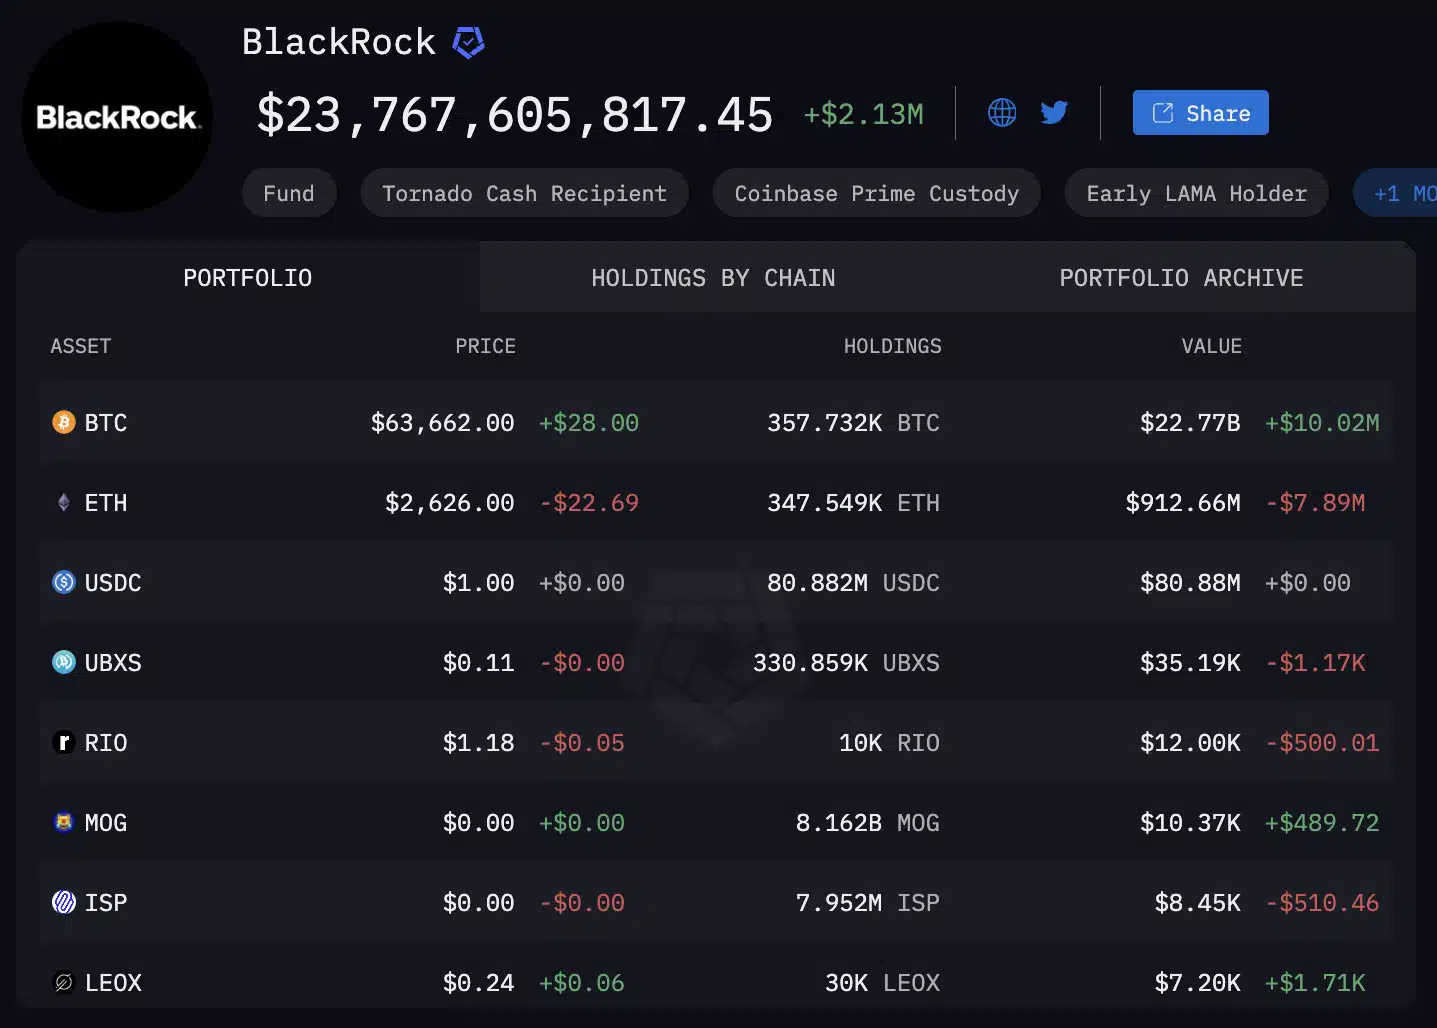Viewport: 1437px width, 1028px height.
Task: Select the Fund tag
Action: coord(289,193)
